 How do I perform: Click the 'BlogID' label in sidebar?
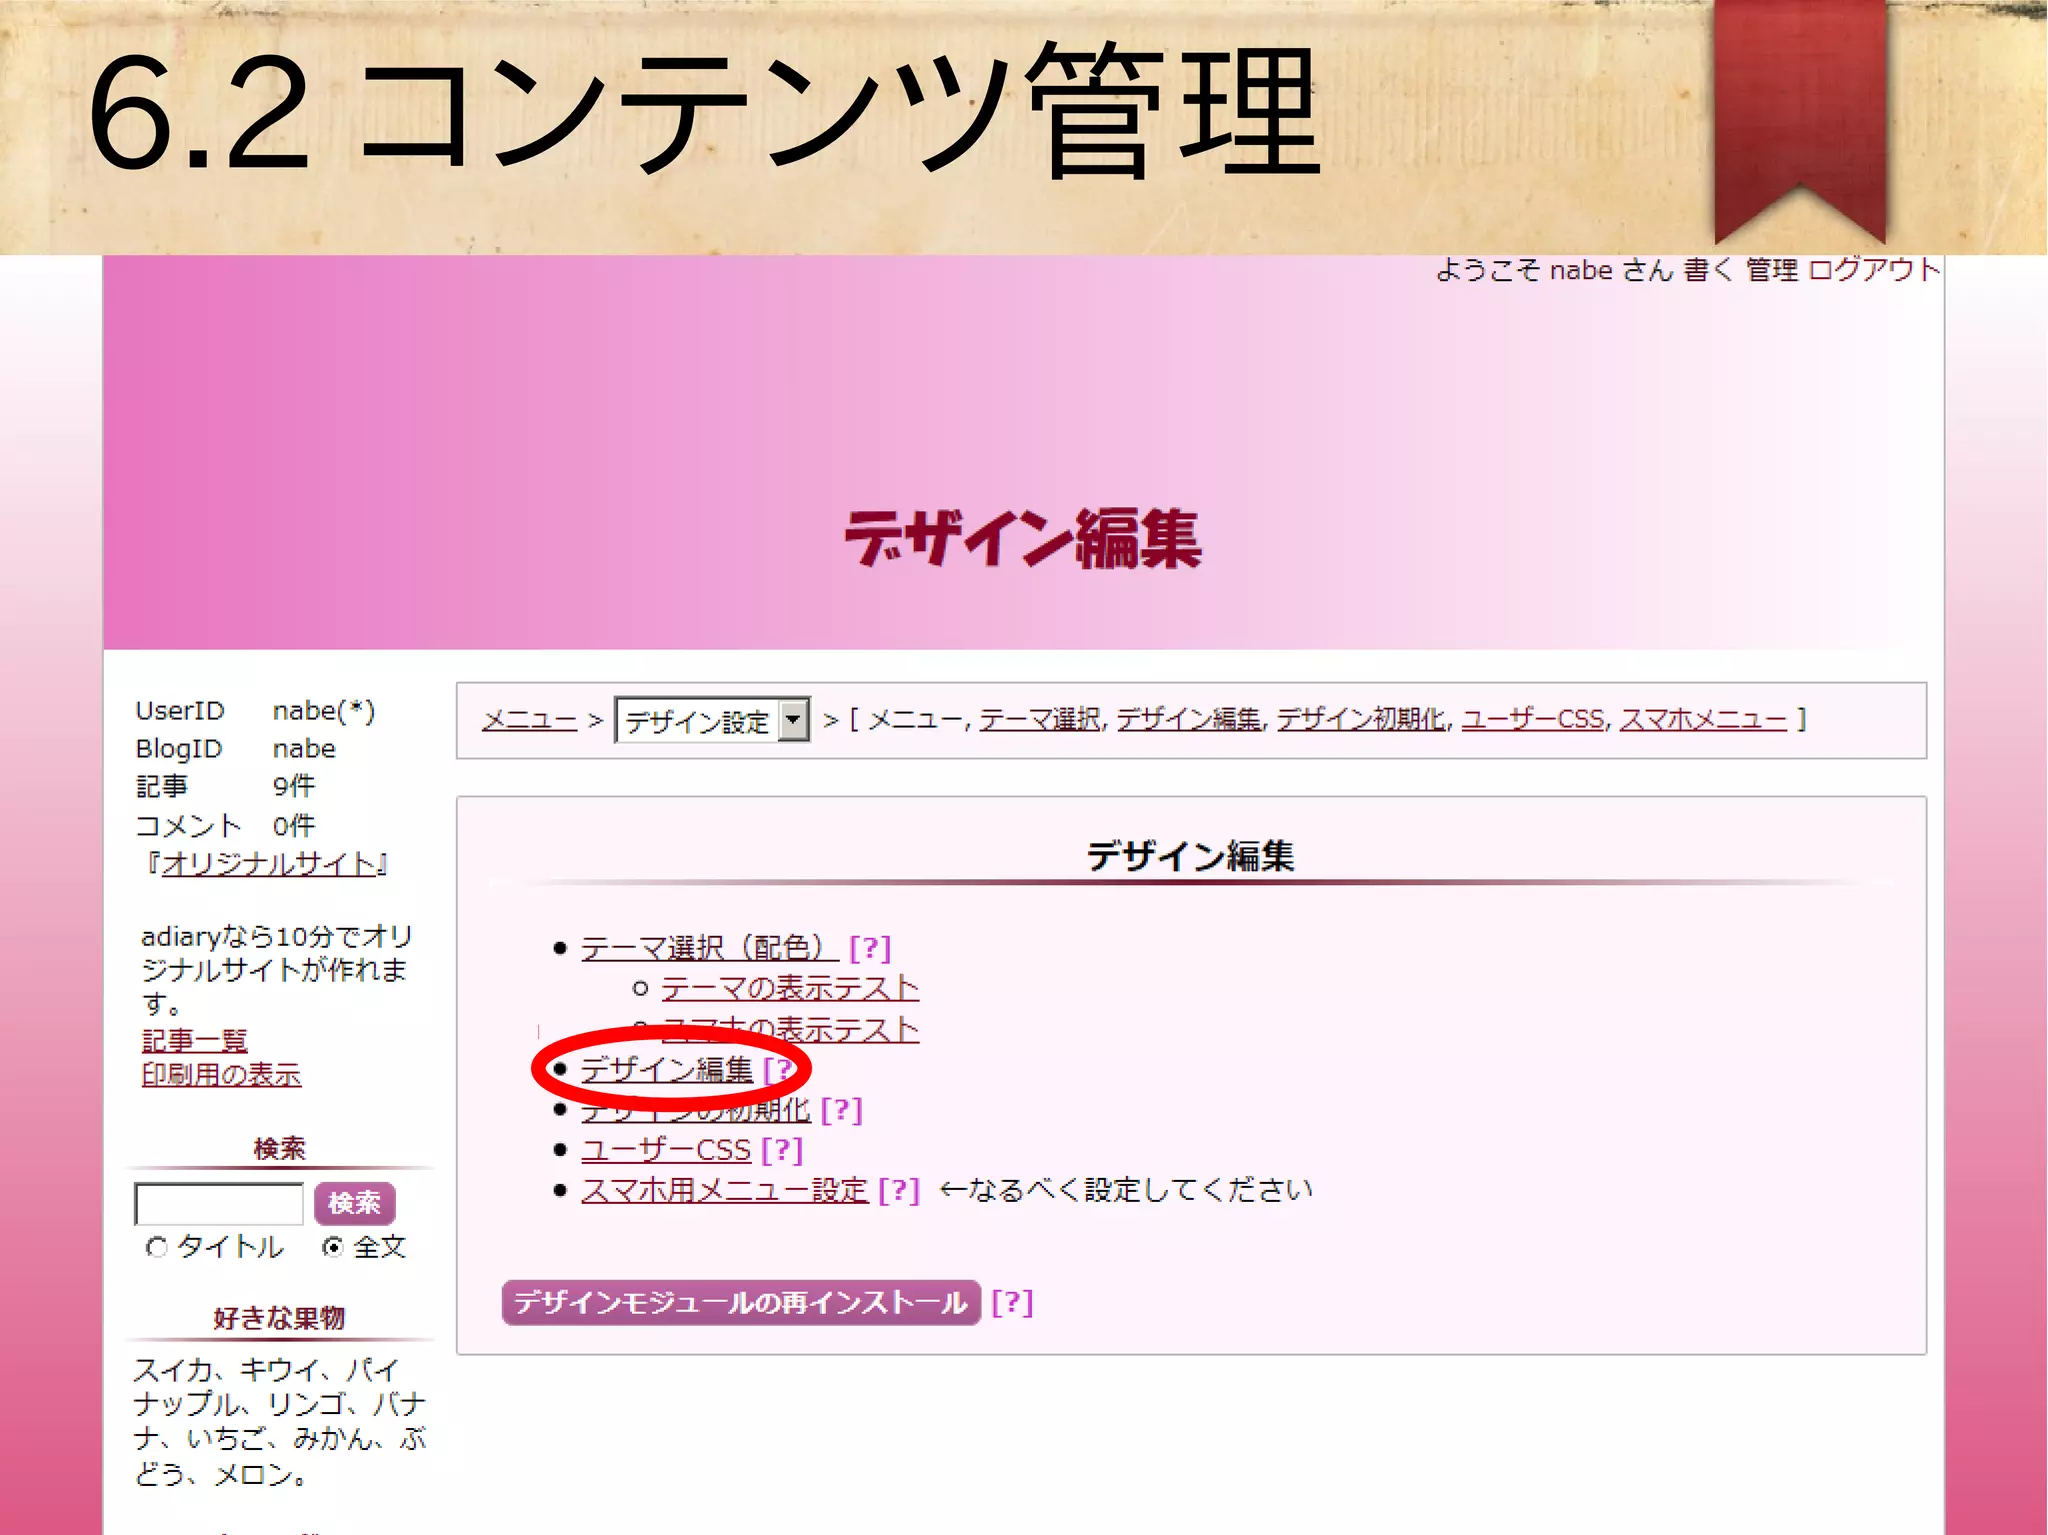(179, 749)
